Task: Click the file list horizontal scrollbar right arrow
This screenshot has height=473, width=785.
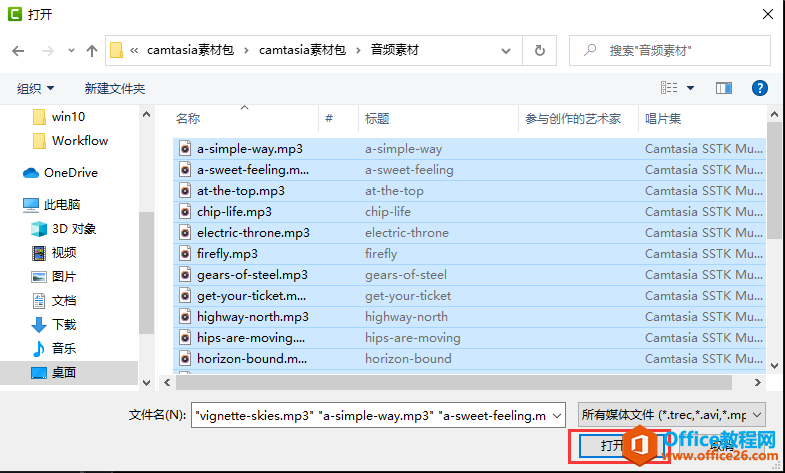Action: [757, 383]
